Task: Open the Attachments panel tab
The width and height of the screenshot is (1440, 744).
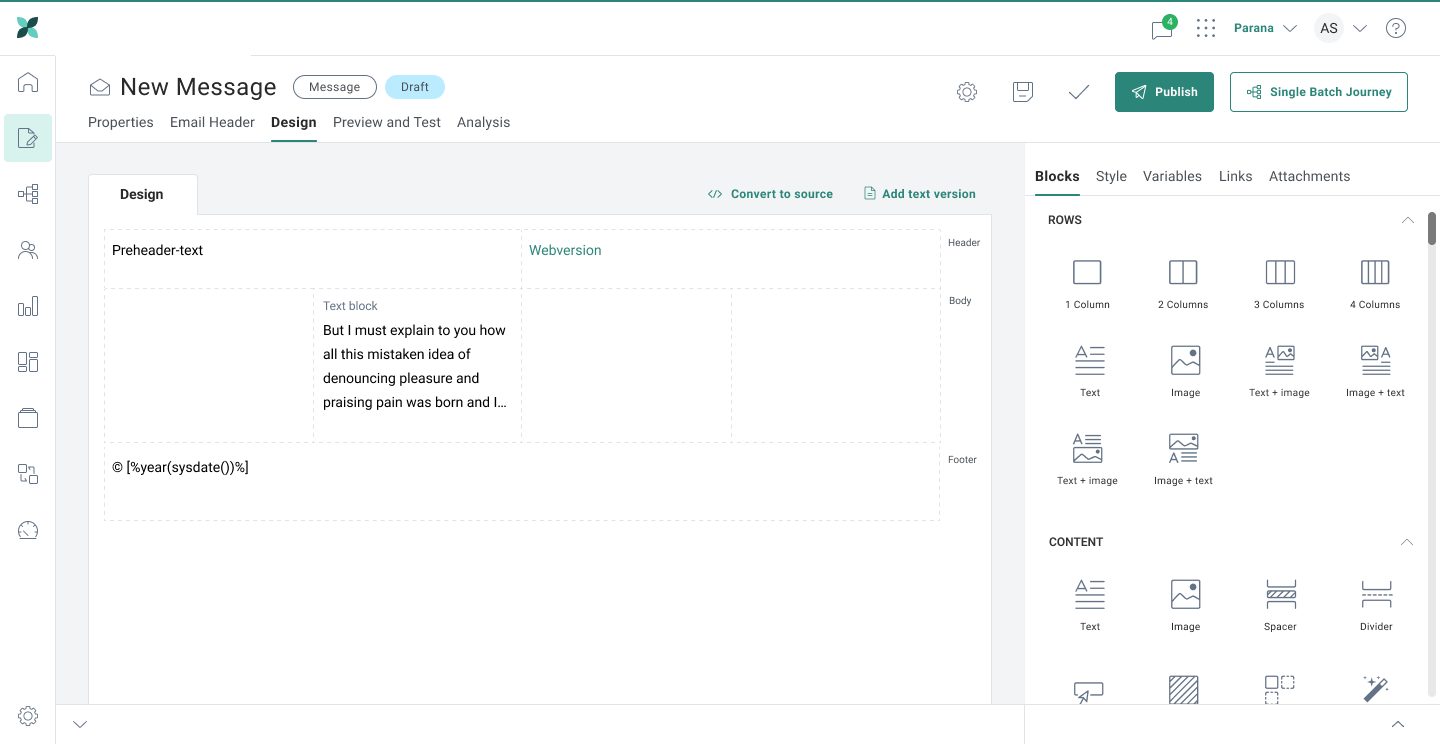Action: tap(1309, 176)
